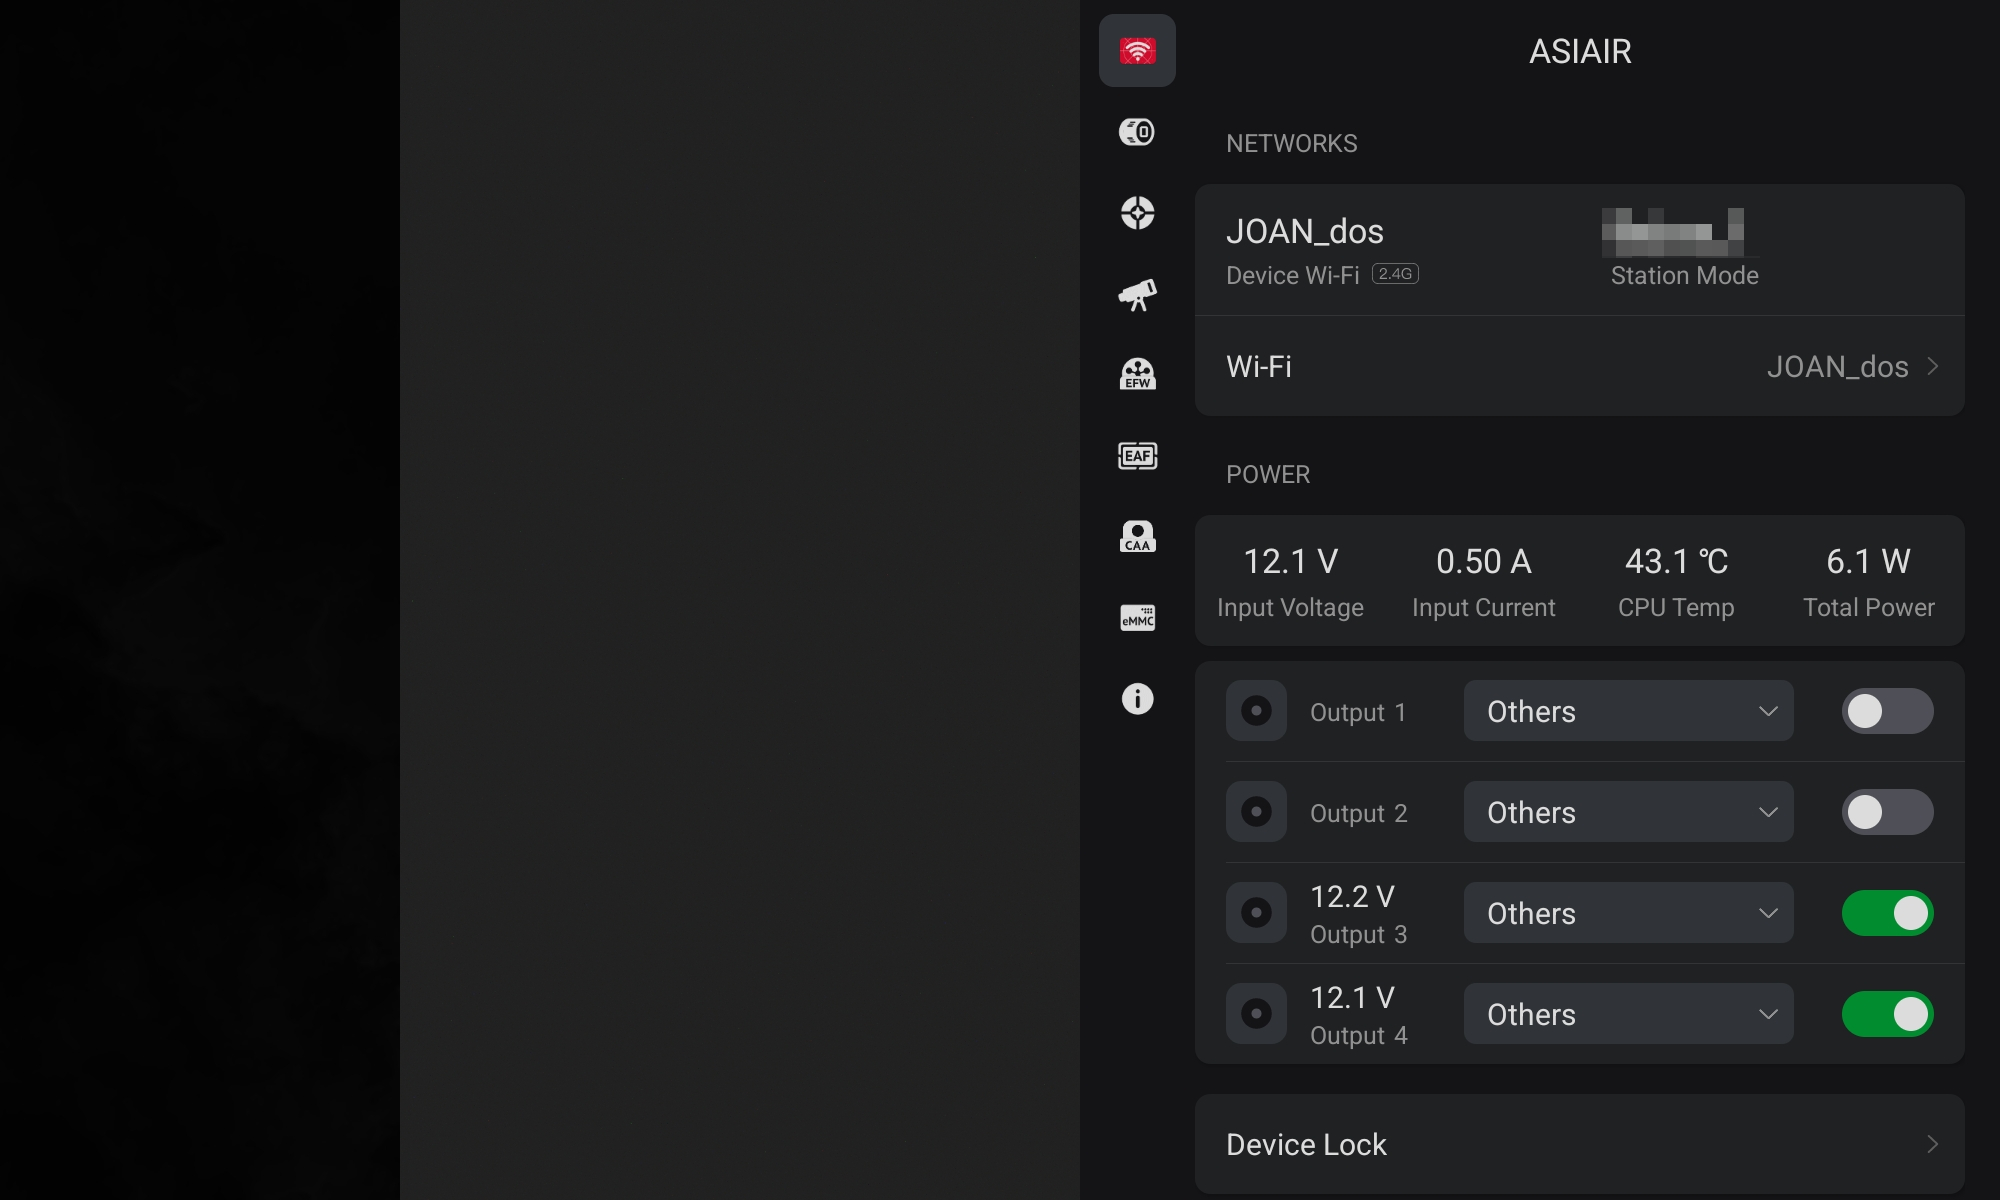This screenshot has height=1200, width=2000.
Task: Click the 2.4G band badge
Action: pos(1395,274)
